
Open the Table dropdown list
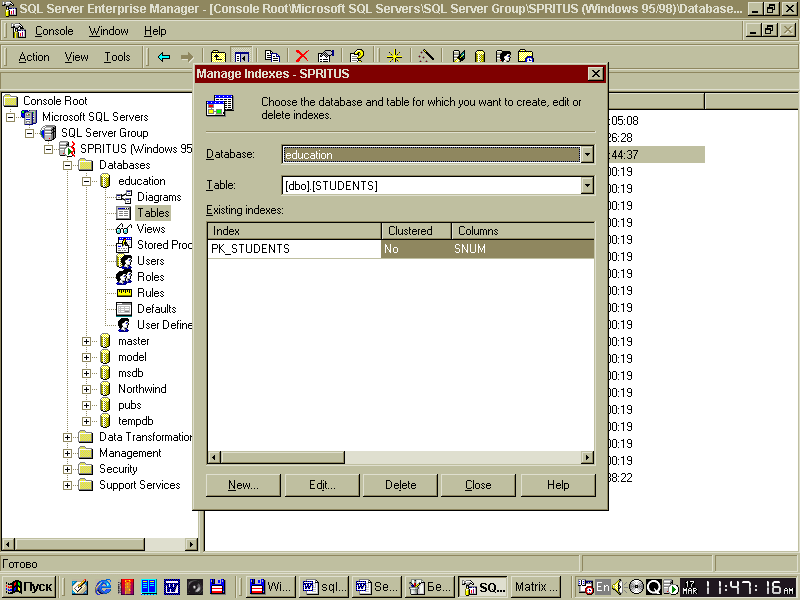[x=587, y=185]
